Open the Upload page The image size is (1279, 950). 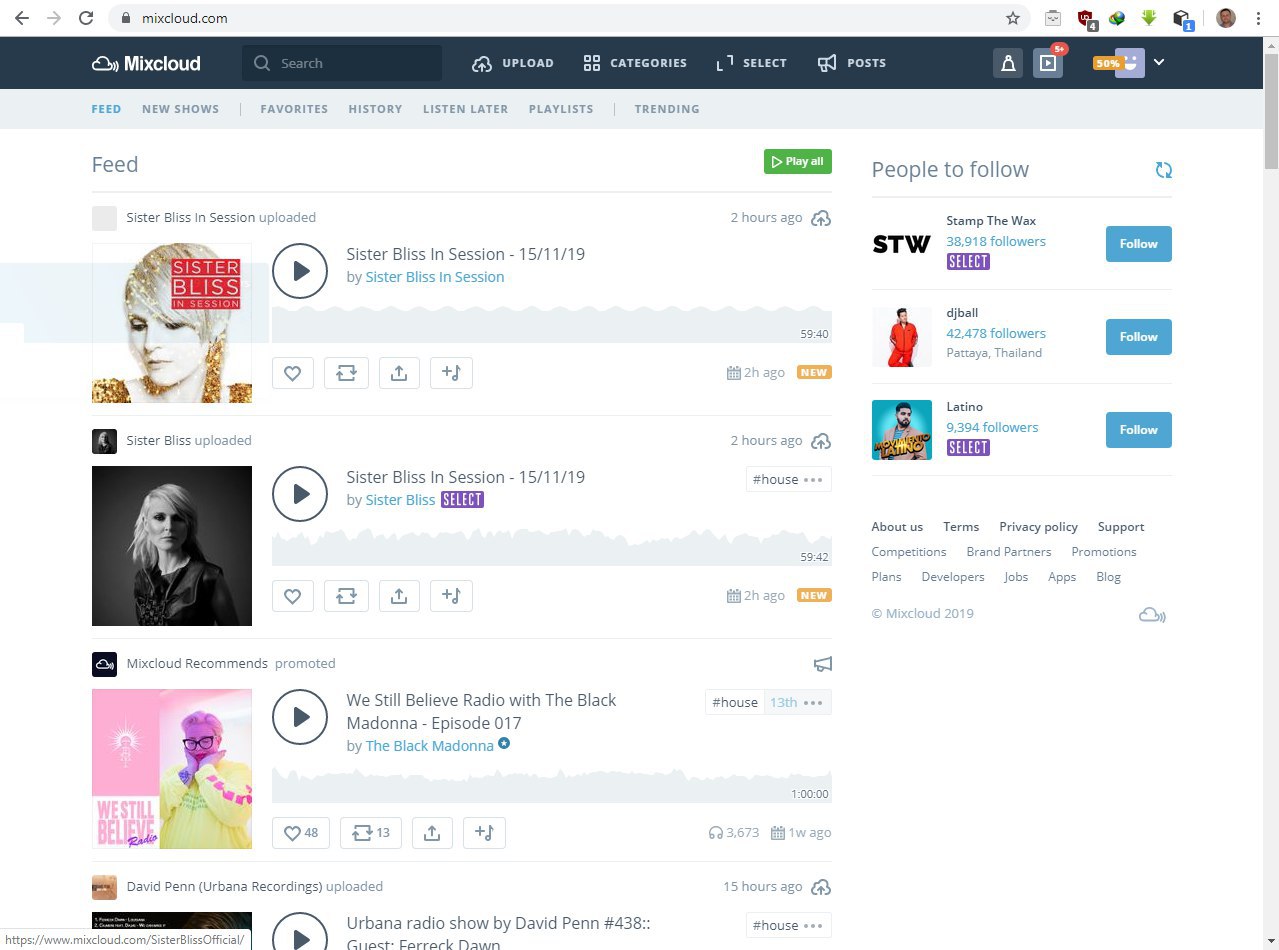pos(513,63)
